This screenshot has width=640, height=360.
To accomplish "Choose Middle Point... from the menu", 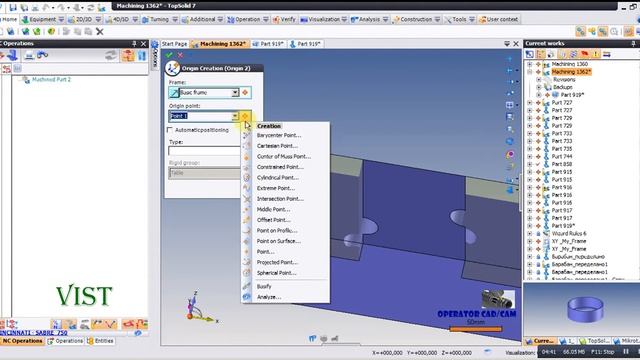I will (273, 209).
